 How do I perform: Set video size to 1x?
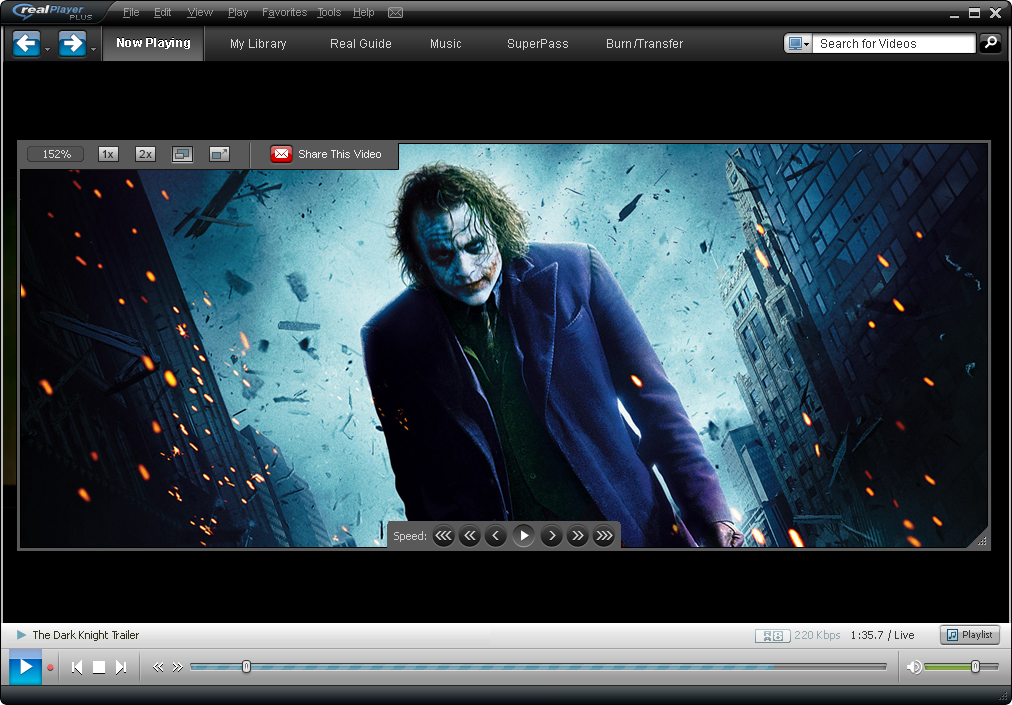pyautogui.click(x=108, y=154)
